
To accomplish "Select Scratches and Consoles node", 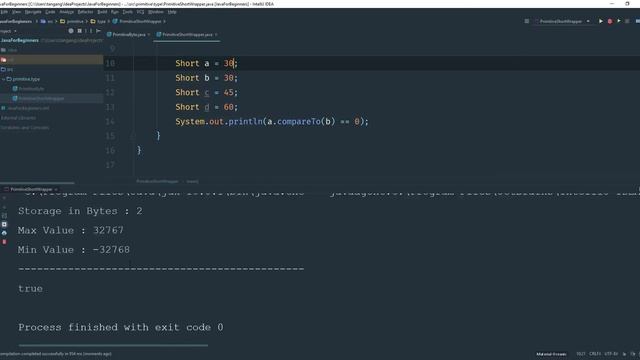I will [x=25, y=128].
